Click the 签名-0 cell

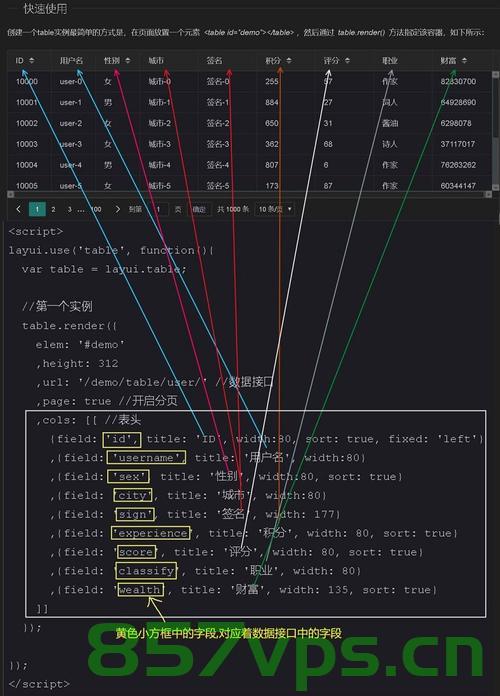pyautogui.click(x=218, y=81)
